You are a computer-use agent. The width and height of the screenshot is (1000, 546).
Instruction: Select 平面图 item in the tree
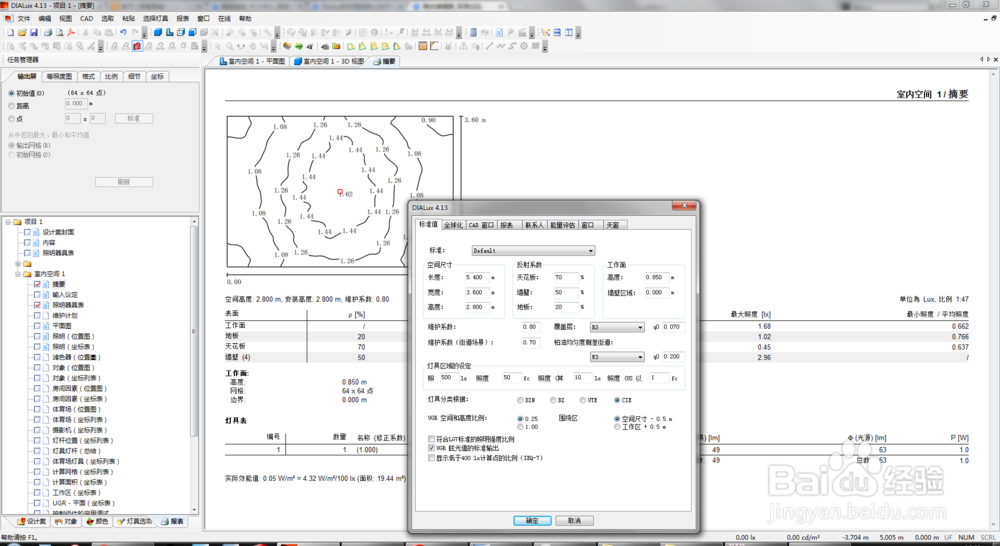[61, 326]
